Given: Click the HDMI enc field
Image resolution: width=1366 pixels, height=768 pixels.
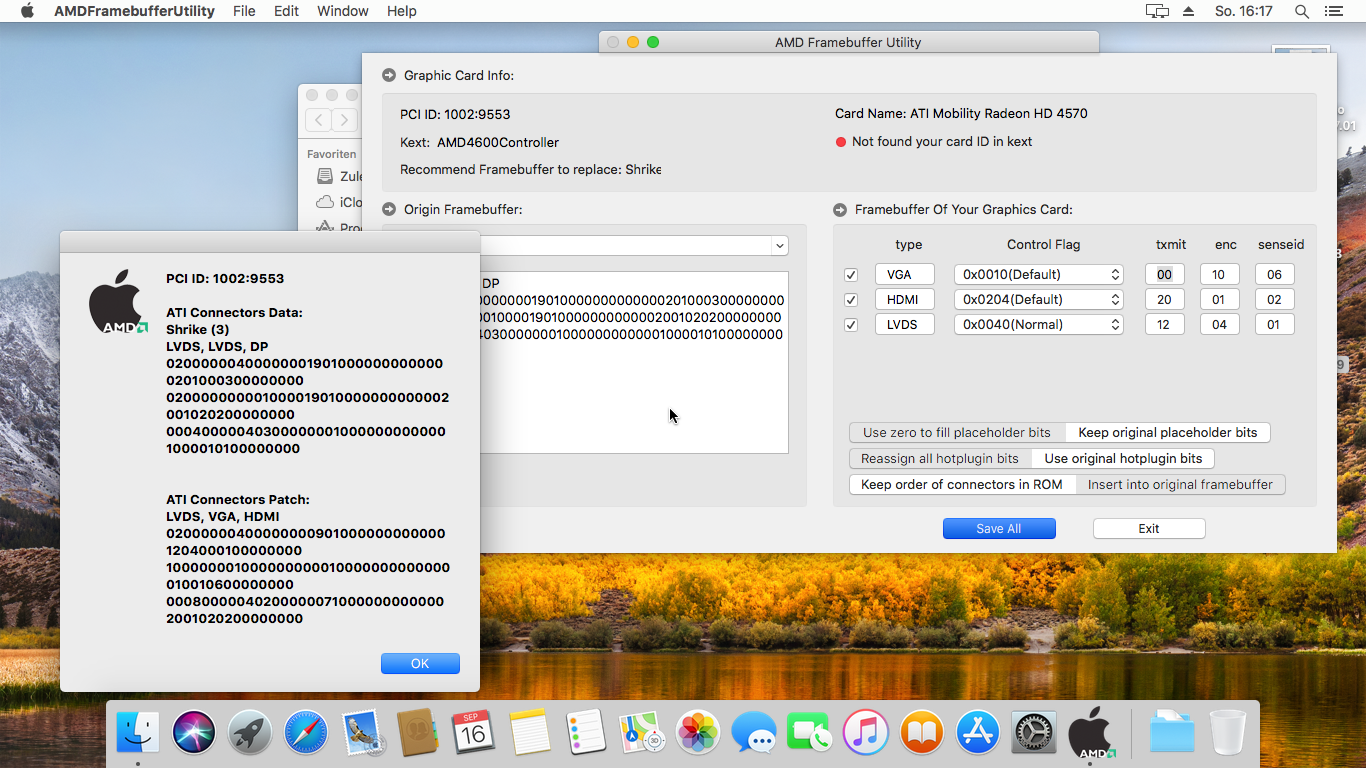Looking at the screenshot, I should pyautogui.click(x=1219, y=299).
